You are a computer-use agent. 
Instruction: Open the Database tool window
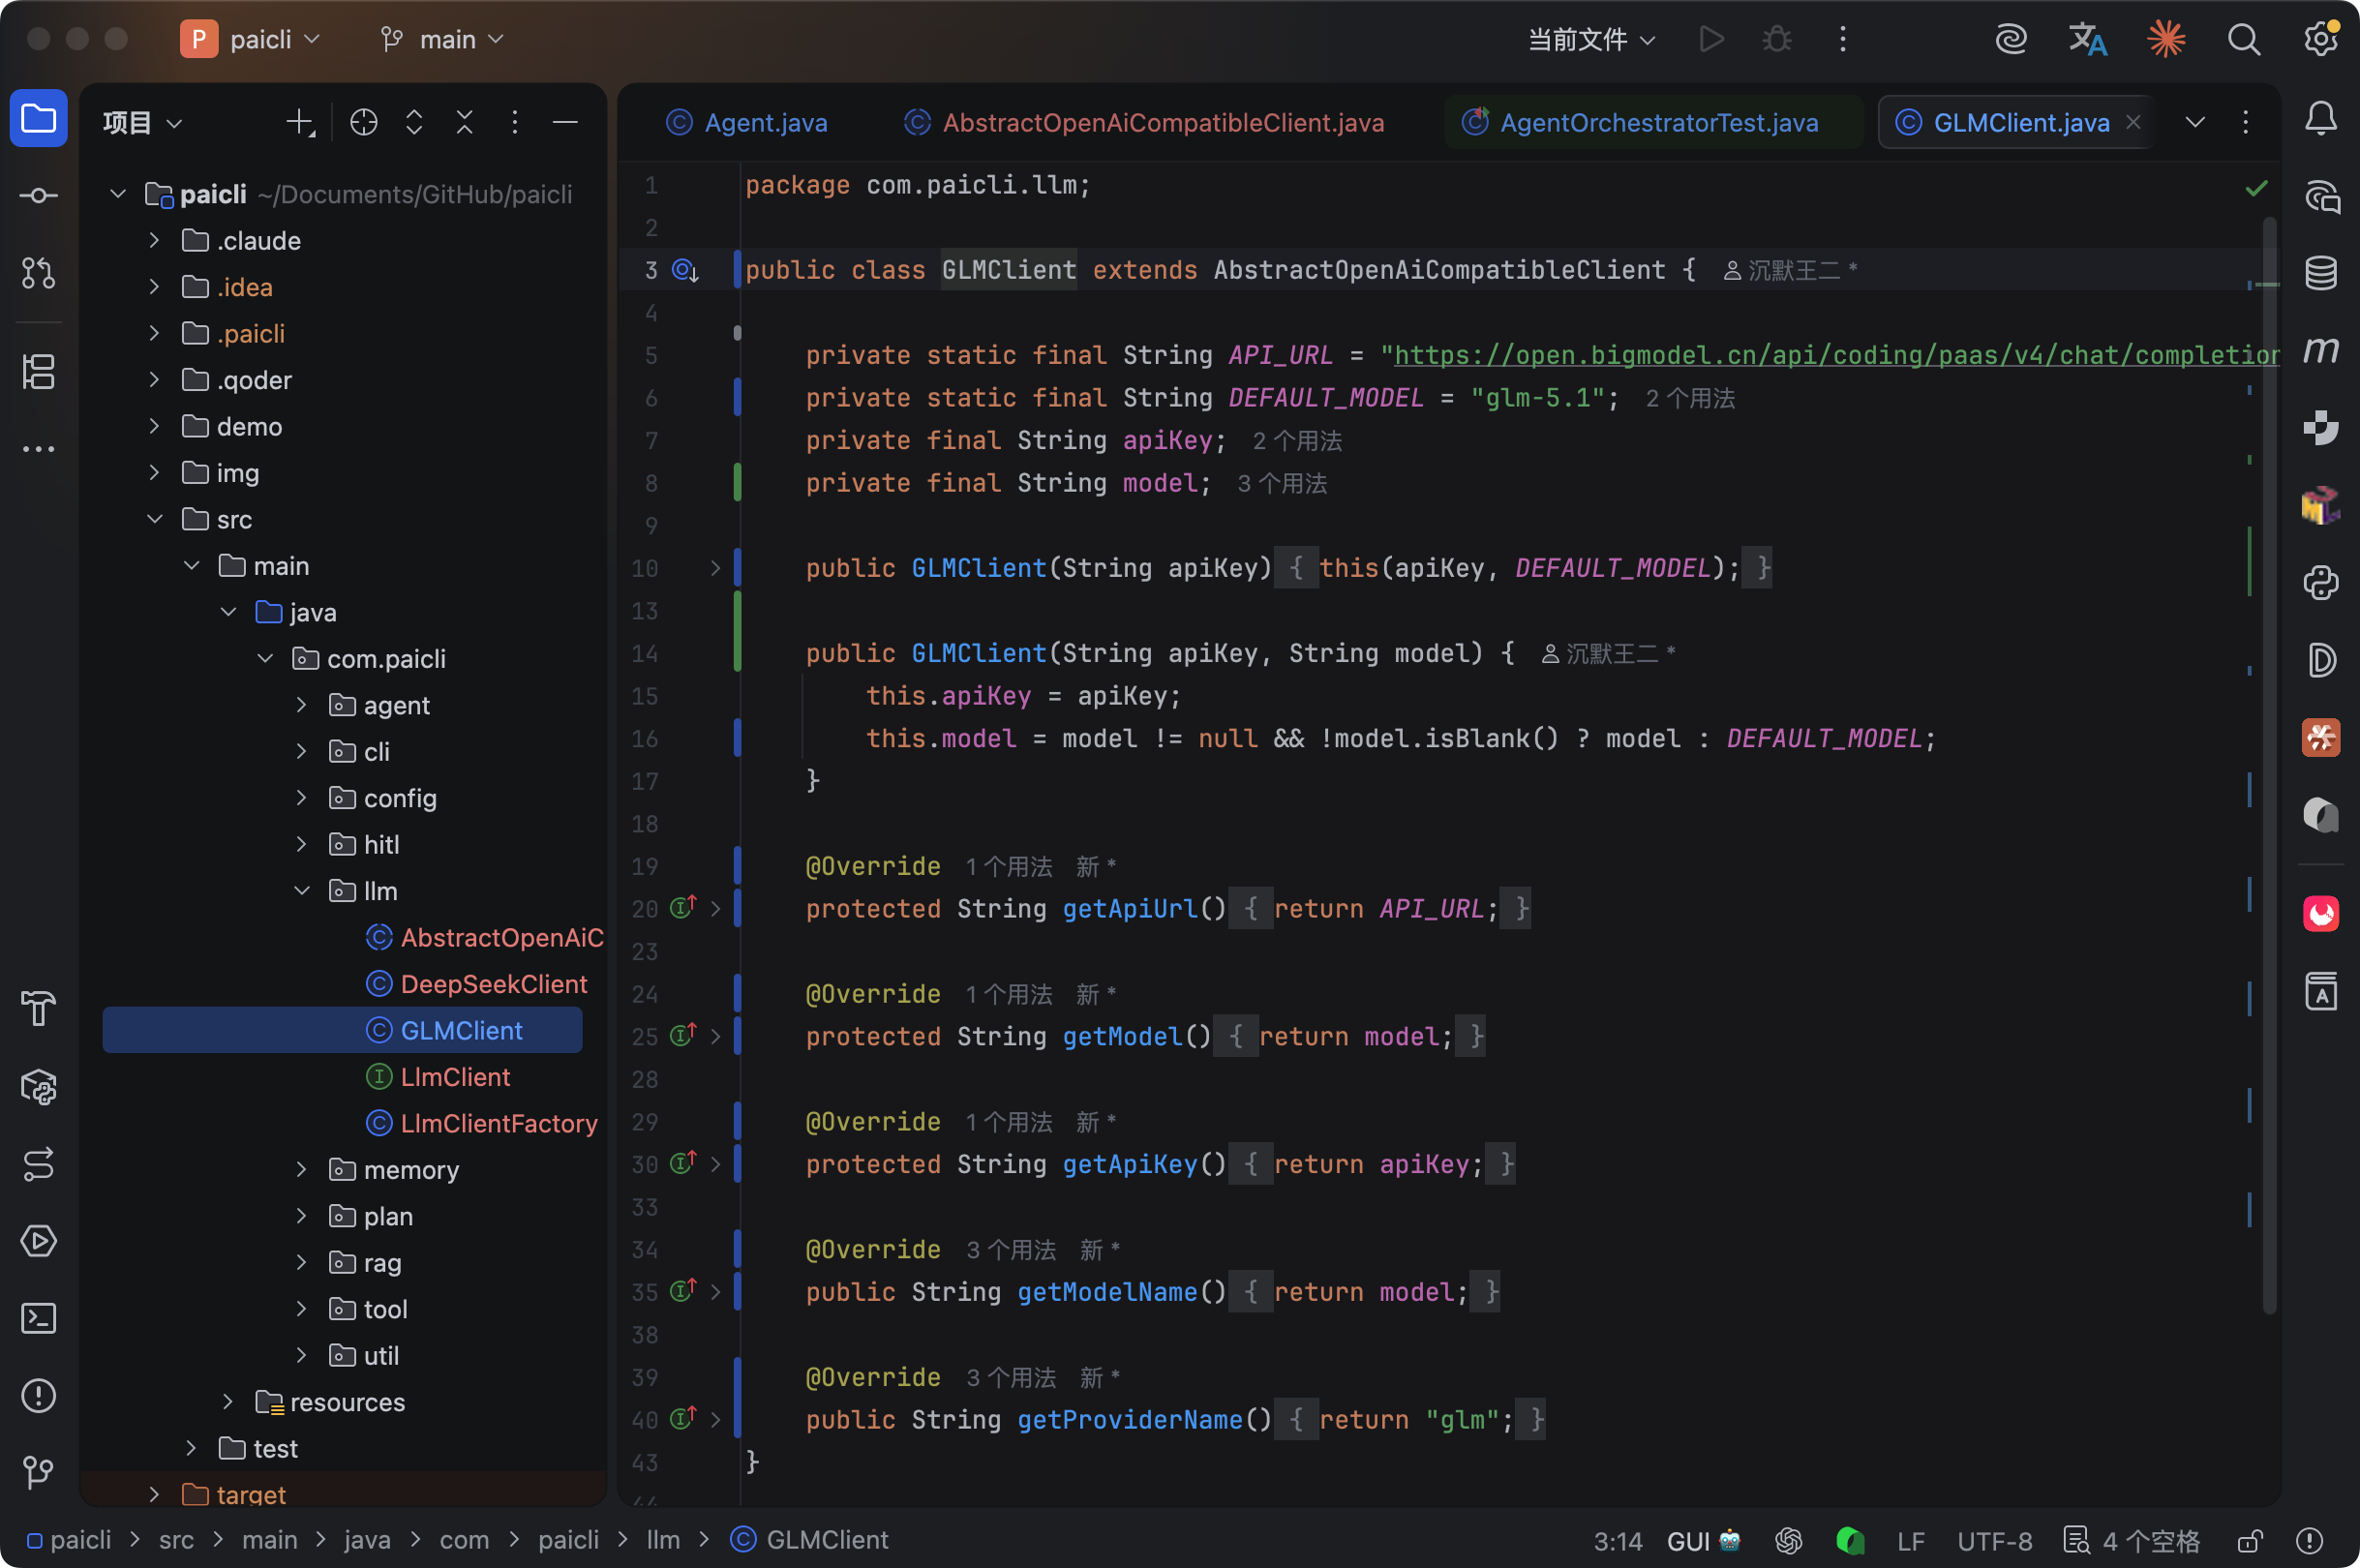[2320, 273]
